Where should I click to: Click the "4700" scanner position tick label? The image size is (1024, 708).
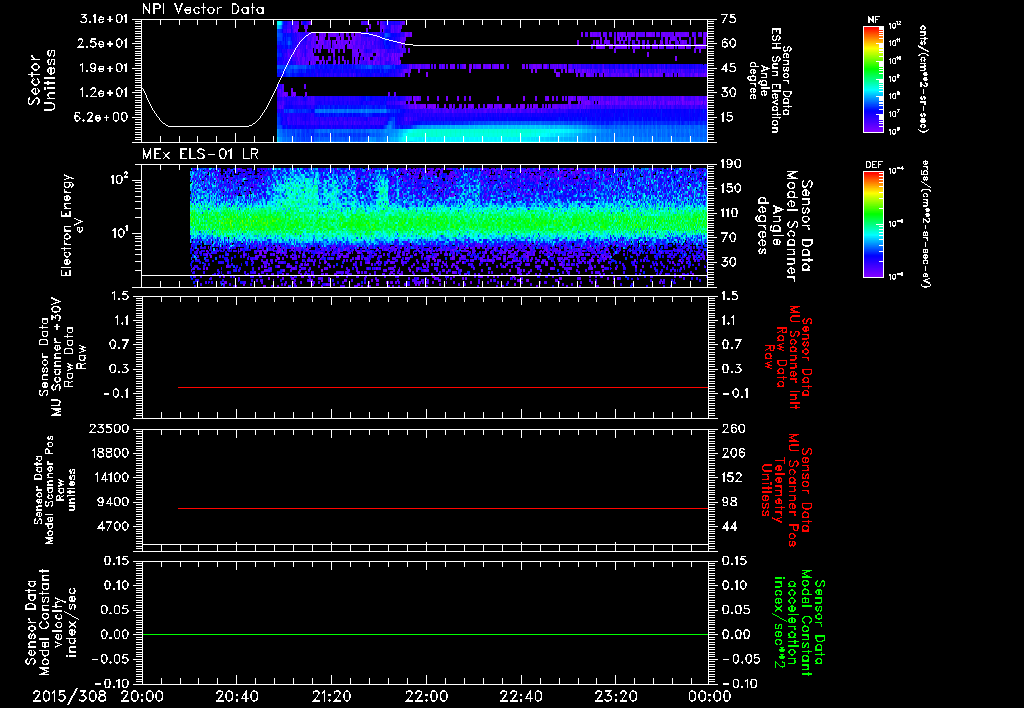(x=115, y=526)
